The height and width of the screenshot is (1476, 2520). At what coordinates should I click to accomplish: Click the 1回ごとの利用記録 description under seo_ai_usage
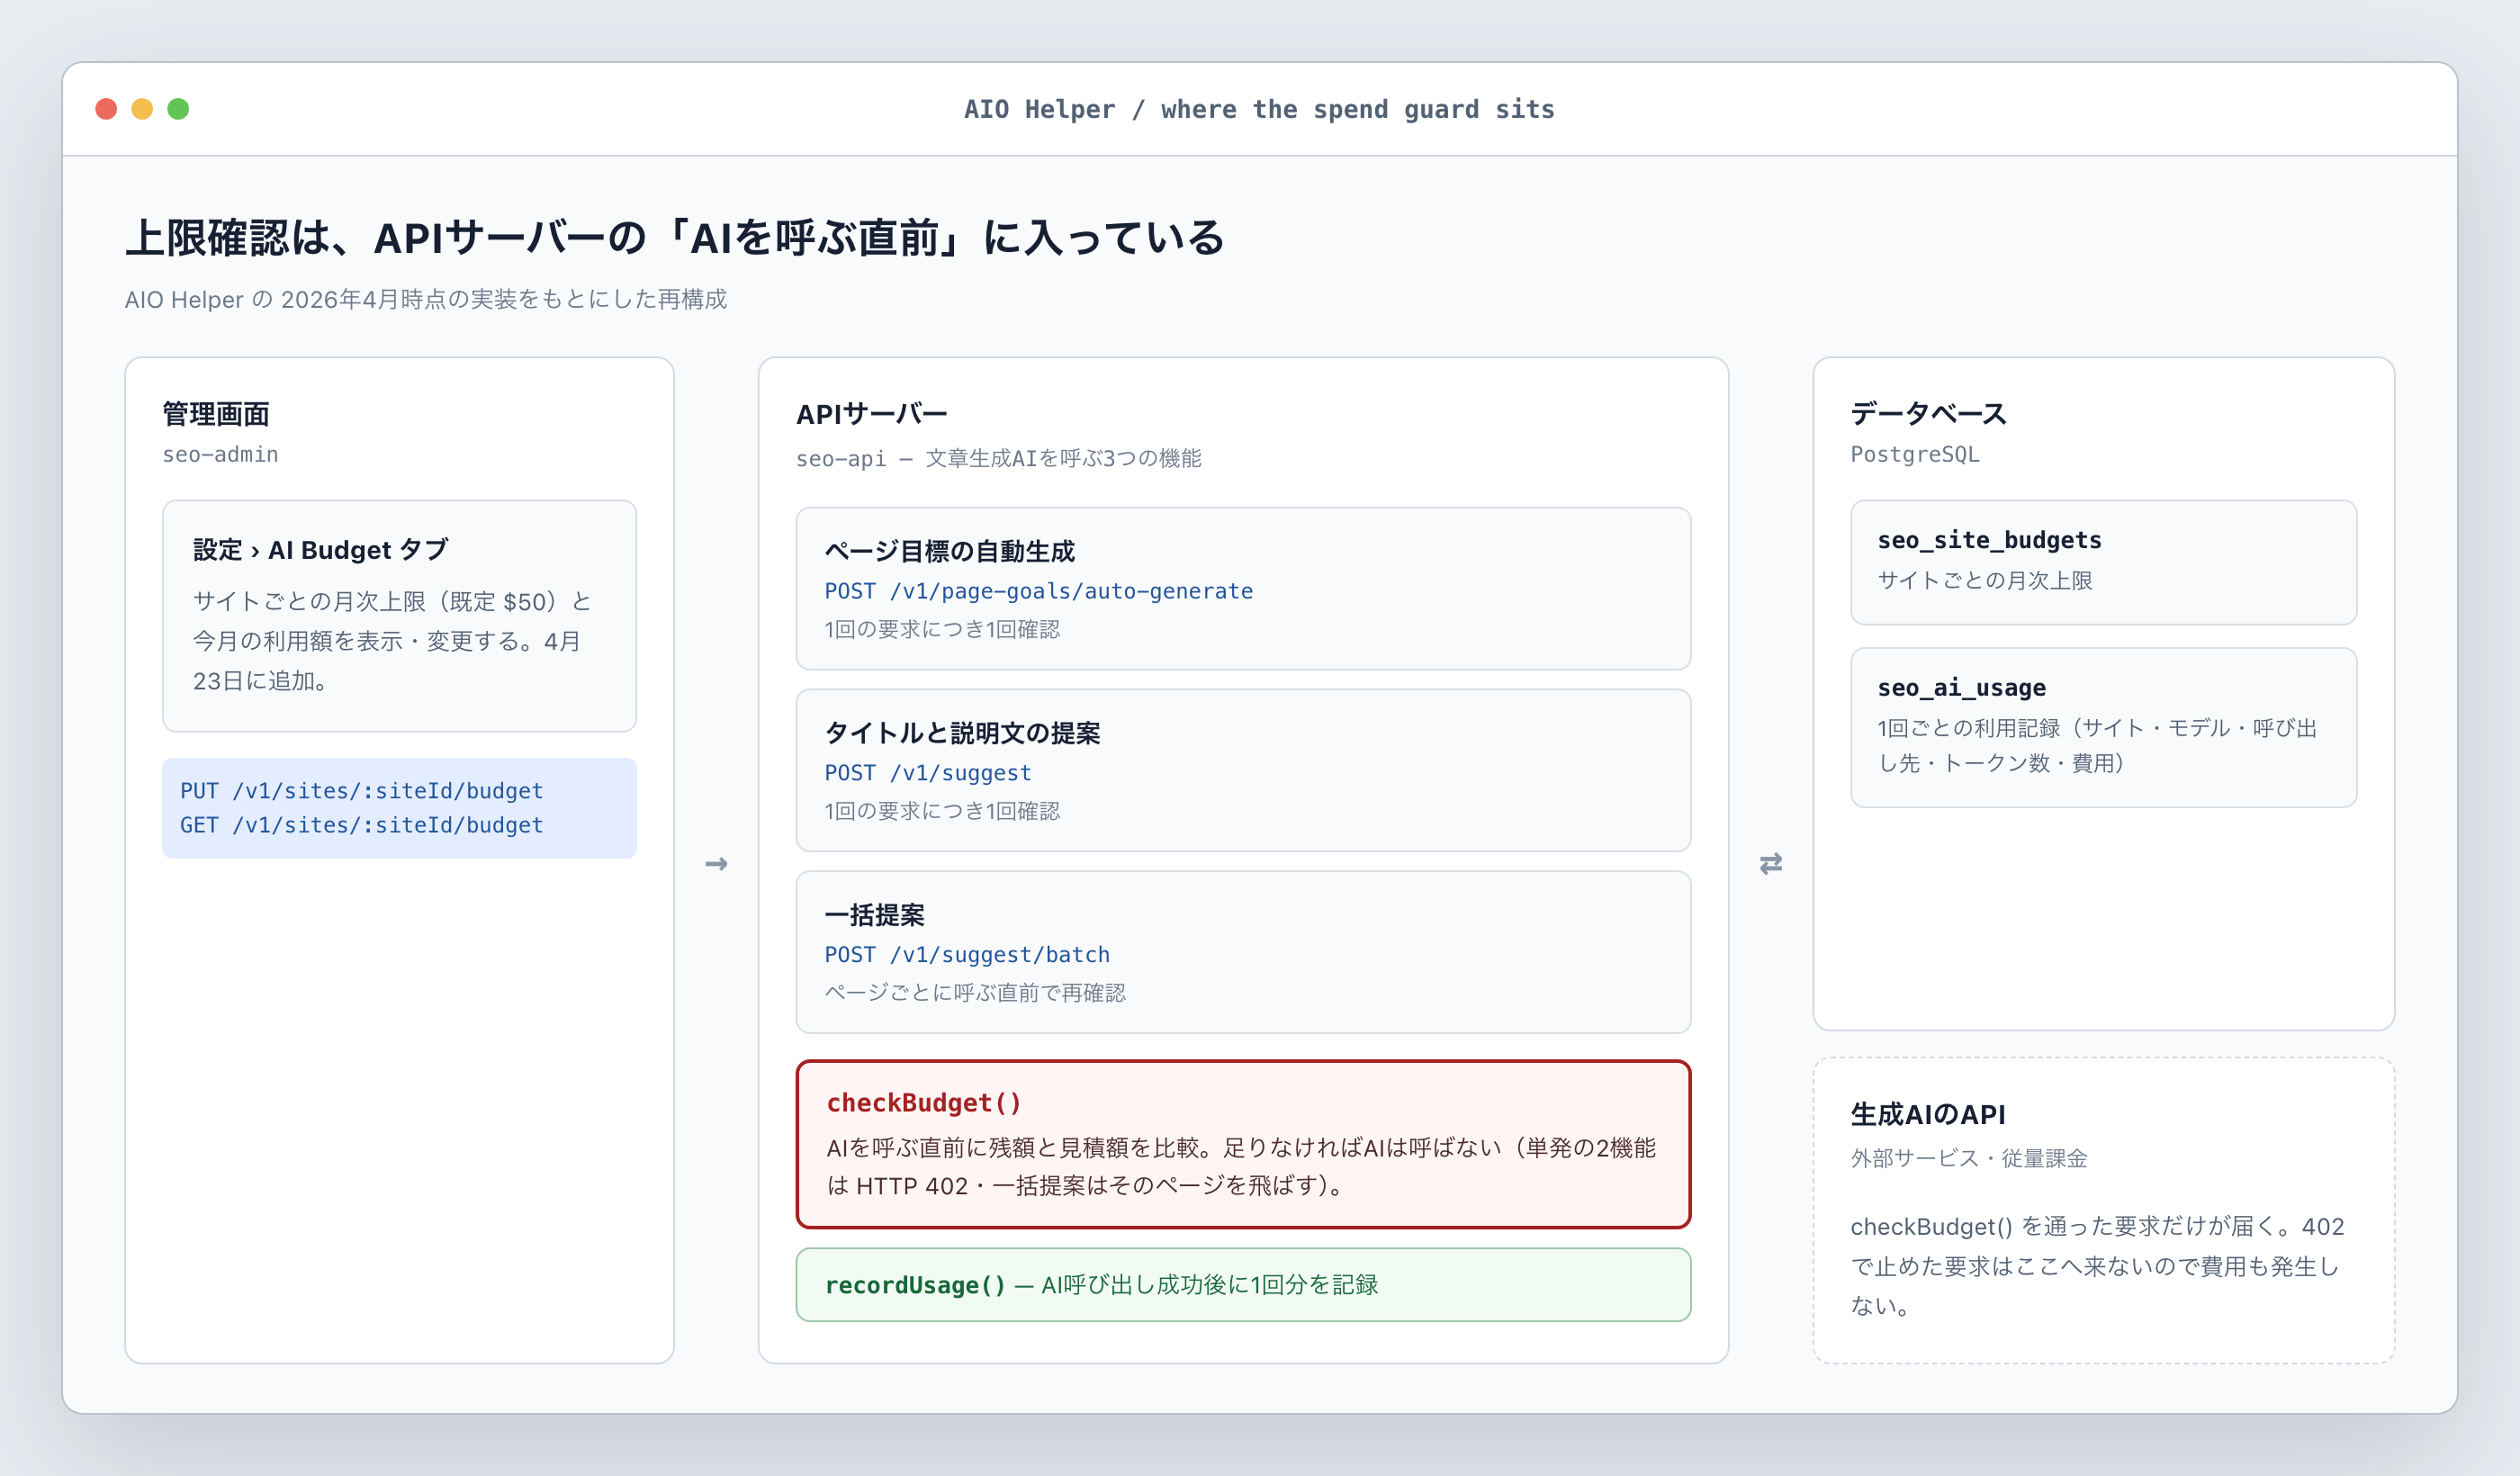click(x=2097, y=745)
